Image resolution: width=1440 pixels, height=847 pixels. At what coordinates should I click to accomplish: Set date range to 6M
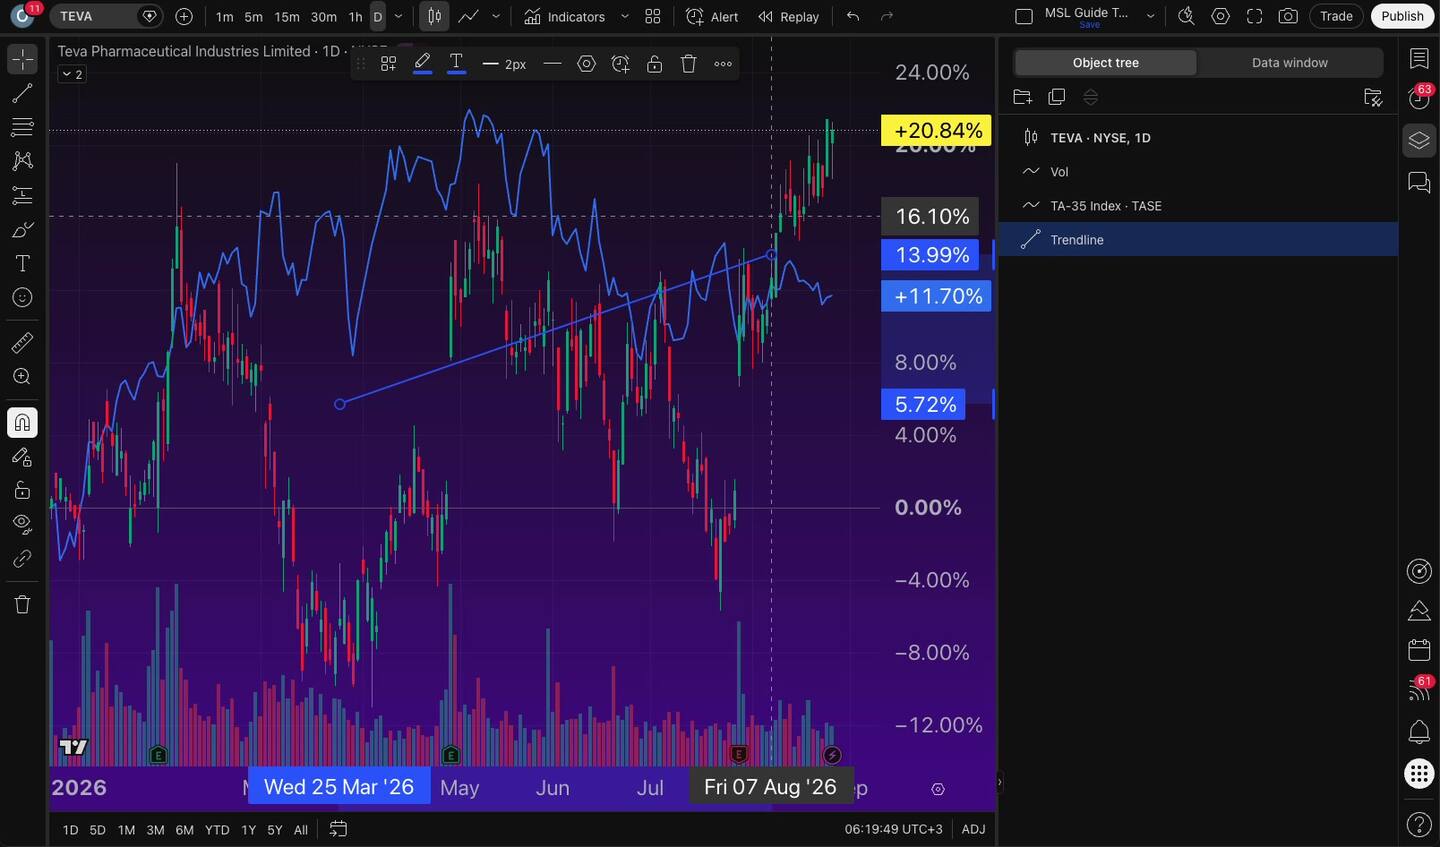click(184, 830)
